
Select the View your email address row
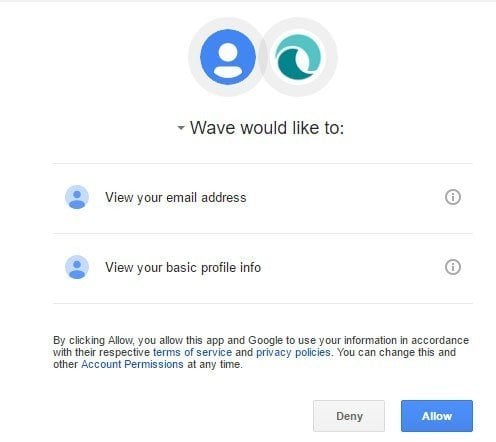tap(262, 198)
